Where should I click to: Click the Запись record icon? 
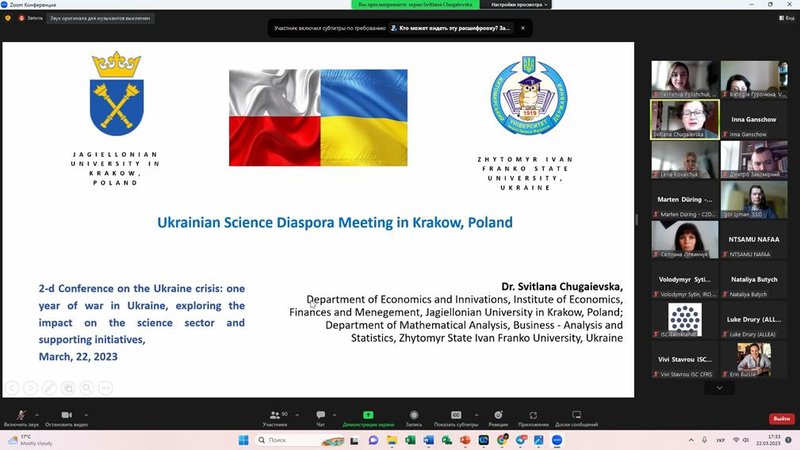414,415
